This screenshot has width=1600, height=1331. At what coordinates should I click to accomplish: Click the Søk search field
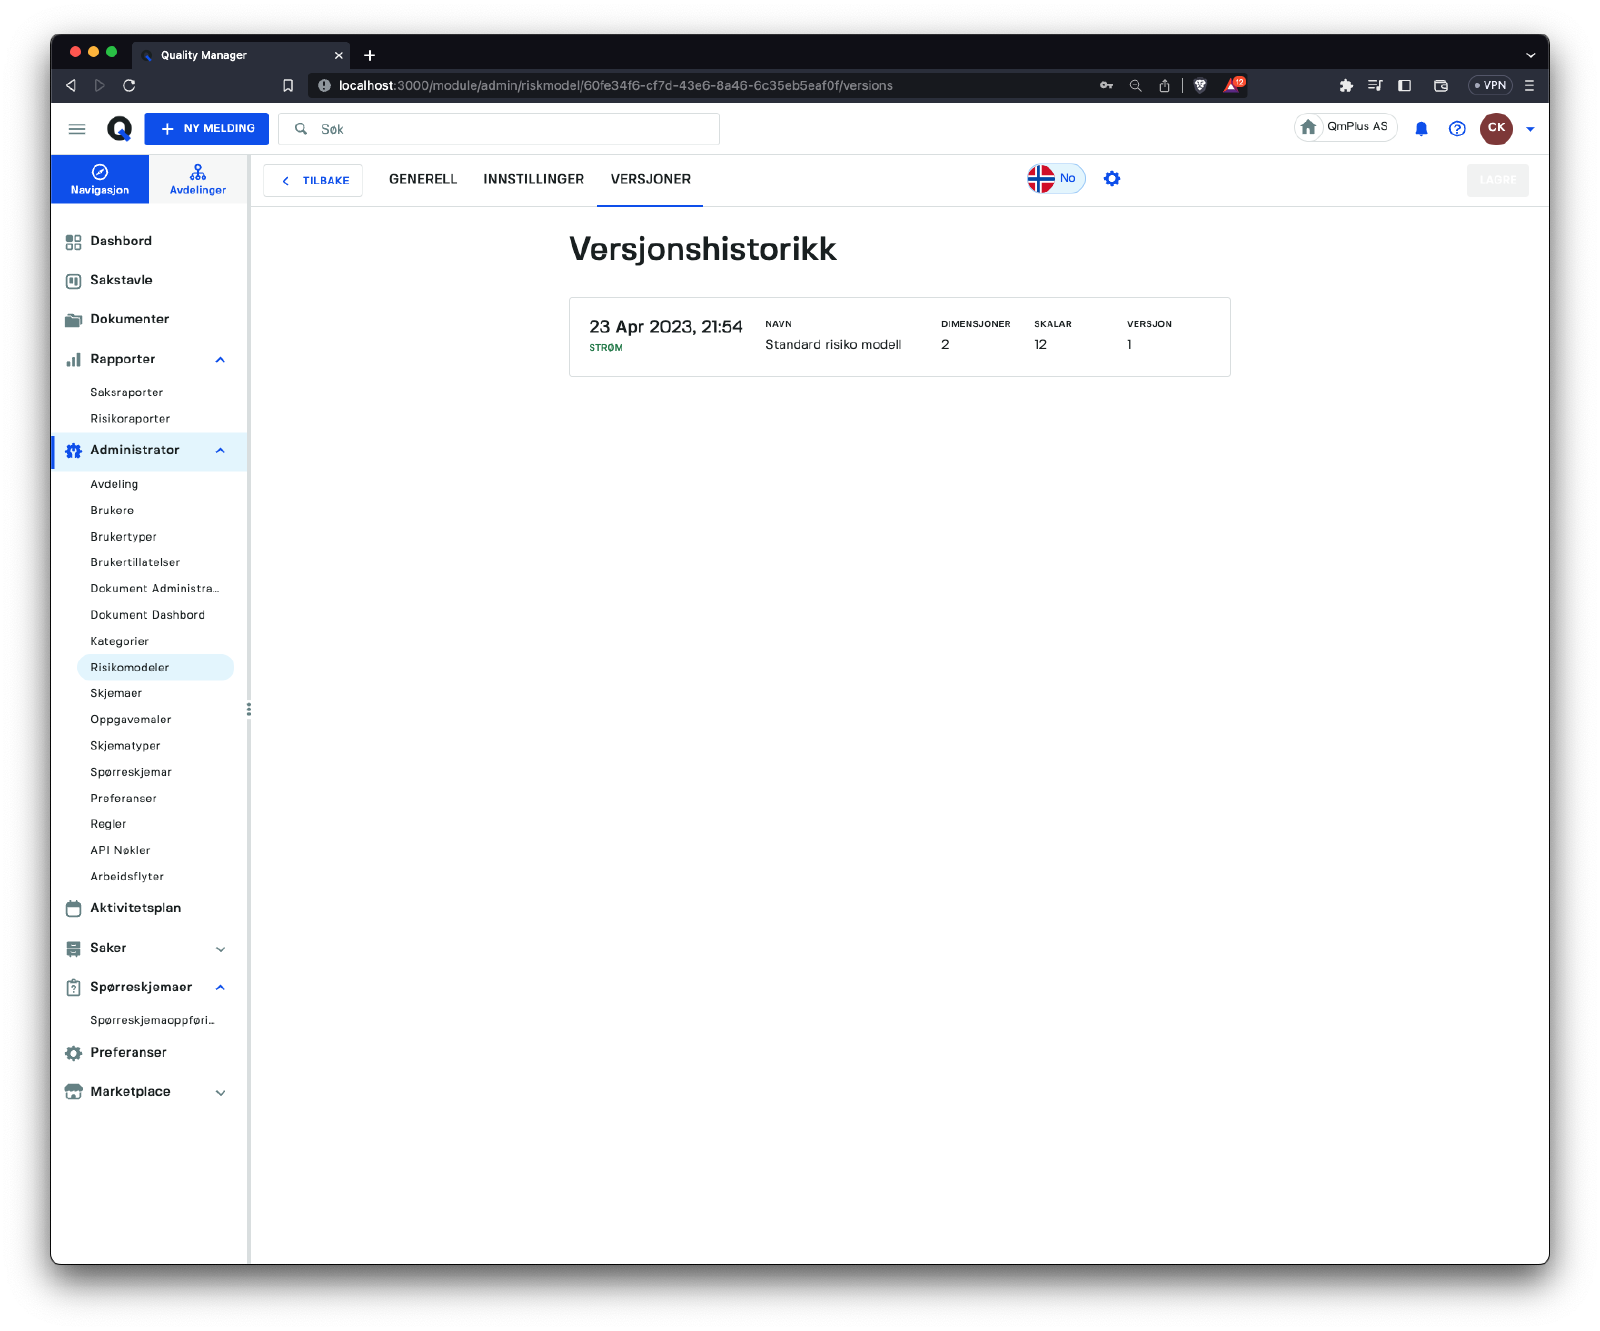tap(510, 129)
